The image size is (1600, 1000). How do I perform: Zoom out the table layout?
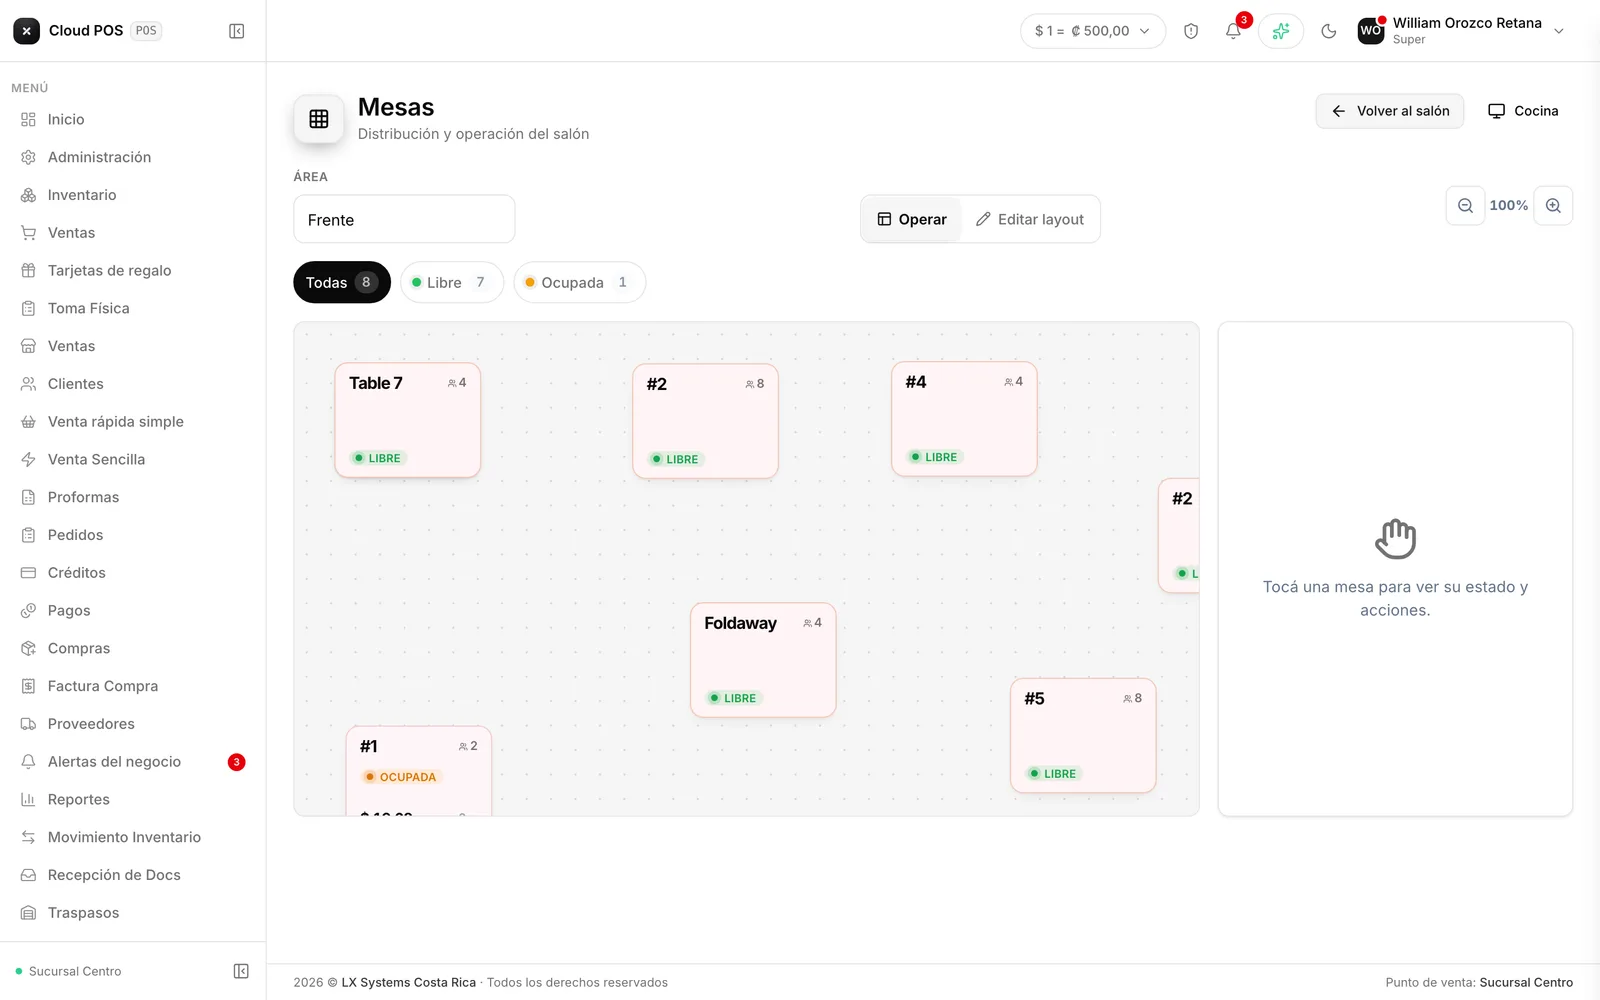coord(1465,205)
